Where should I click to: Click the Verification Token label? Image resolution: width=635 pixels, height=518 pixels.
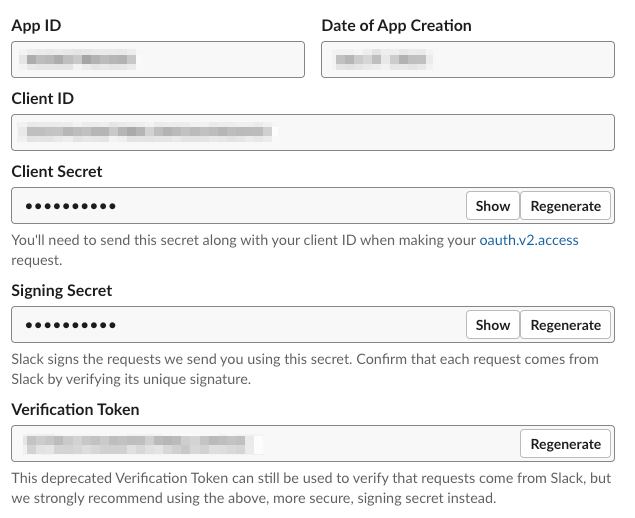[x=75, y=410]
